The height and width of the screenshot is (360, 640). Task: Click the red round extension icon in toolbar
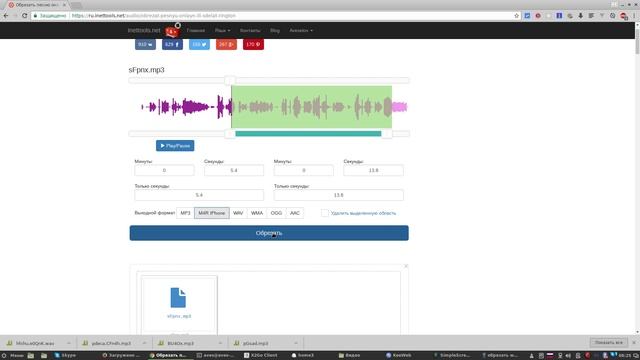(x=538, y=16)
